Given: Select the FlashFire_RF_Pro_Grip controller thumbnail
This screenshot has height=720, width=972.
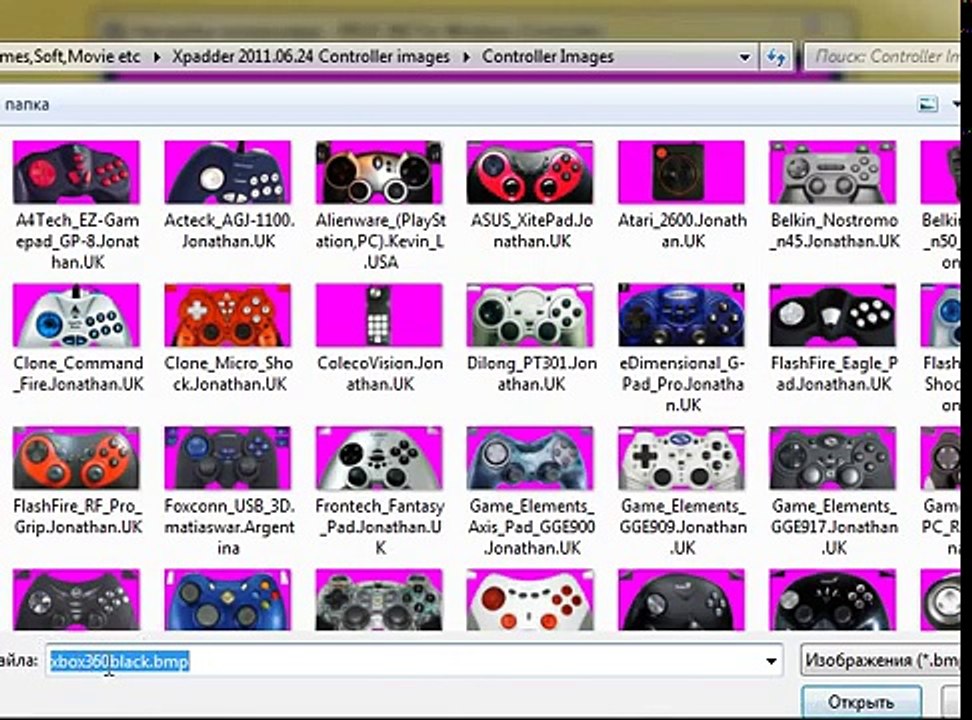Looking at the screenshot, I should [x=76, y=458].
